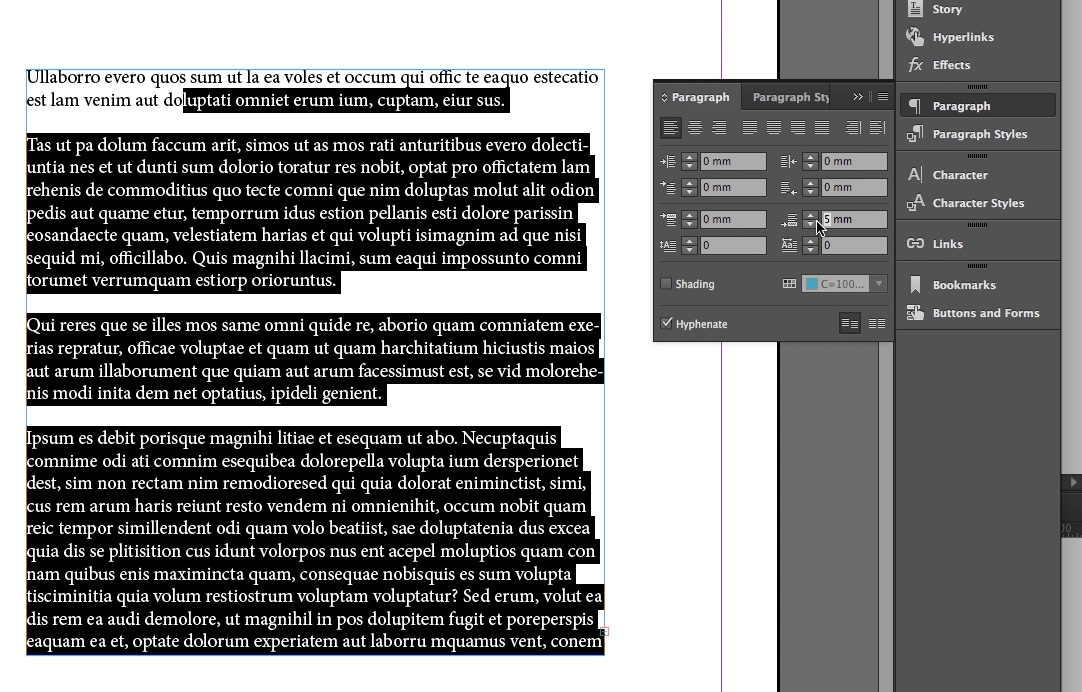Apply center alignment to the paragraph
This screenshot has width=1082, height=692.
tap(693, 127)
